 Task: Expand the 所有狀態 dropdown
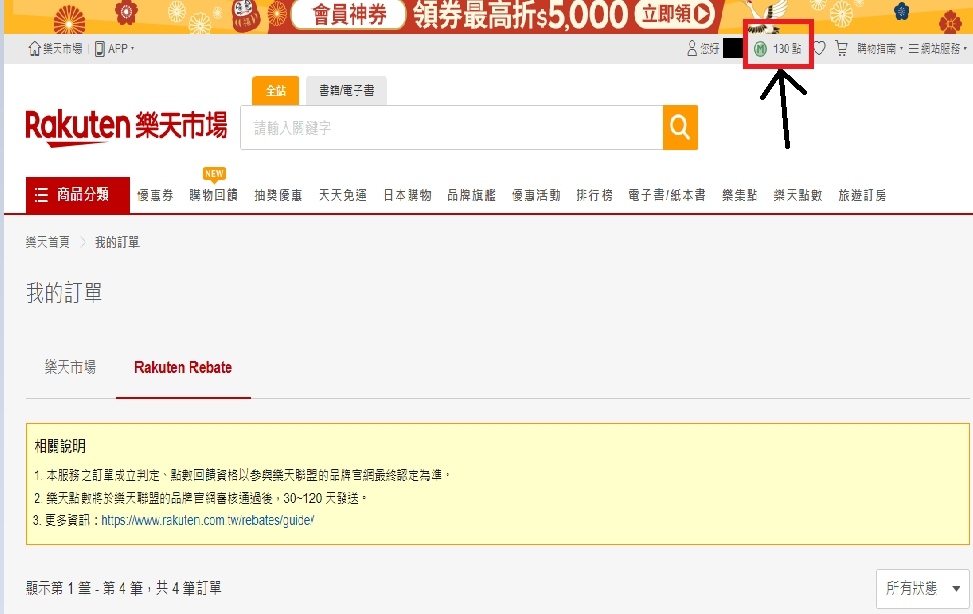coord(923,588)
